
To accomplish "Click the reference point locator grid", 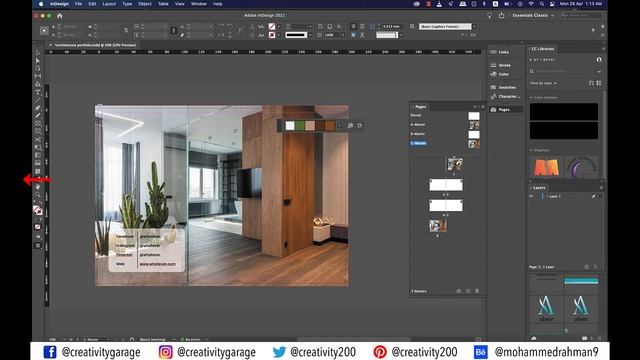I will 44,31.
